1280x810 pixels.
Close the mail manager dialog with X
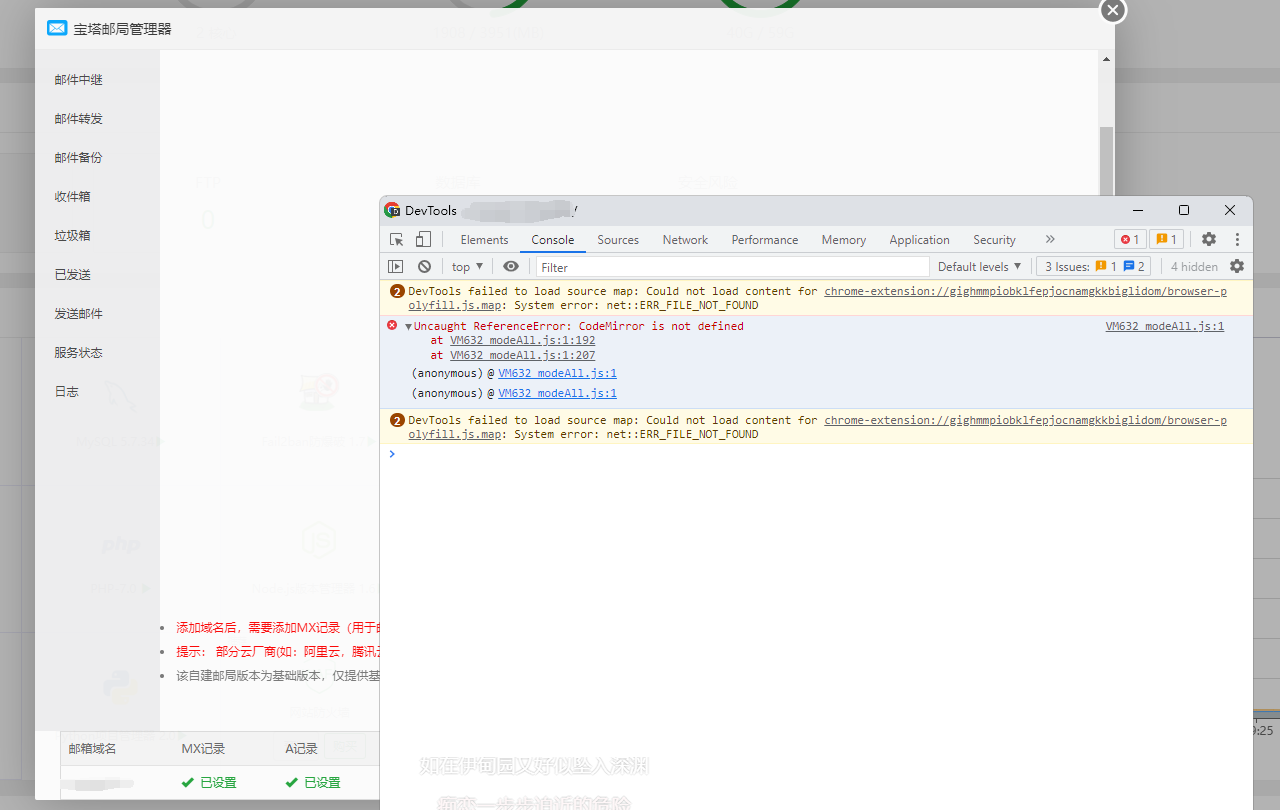(1112, 10)
